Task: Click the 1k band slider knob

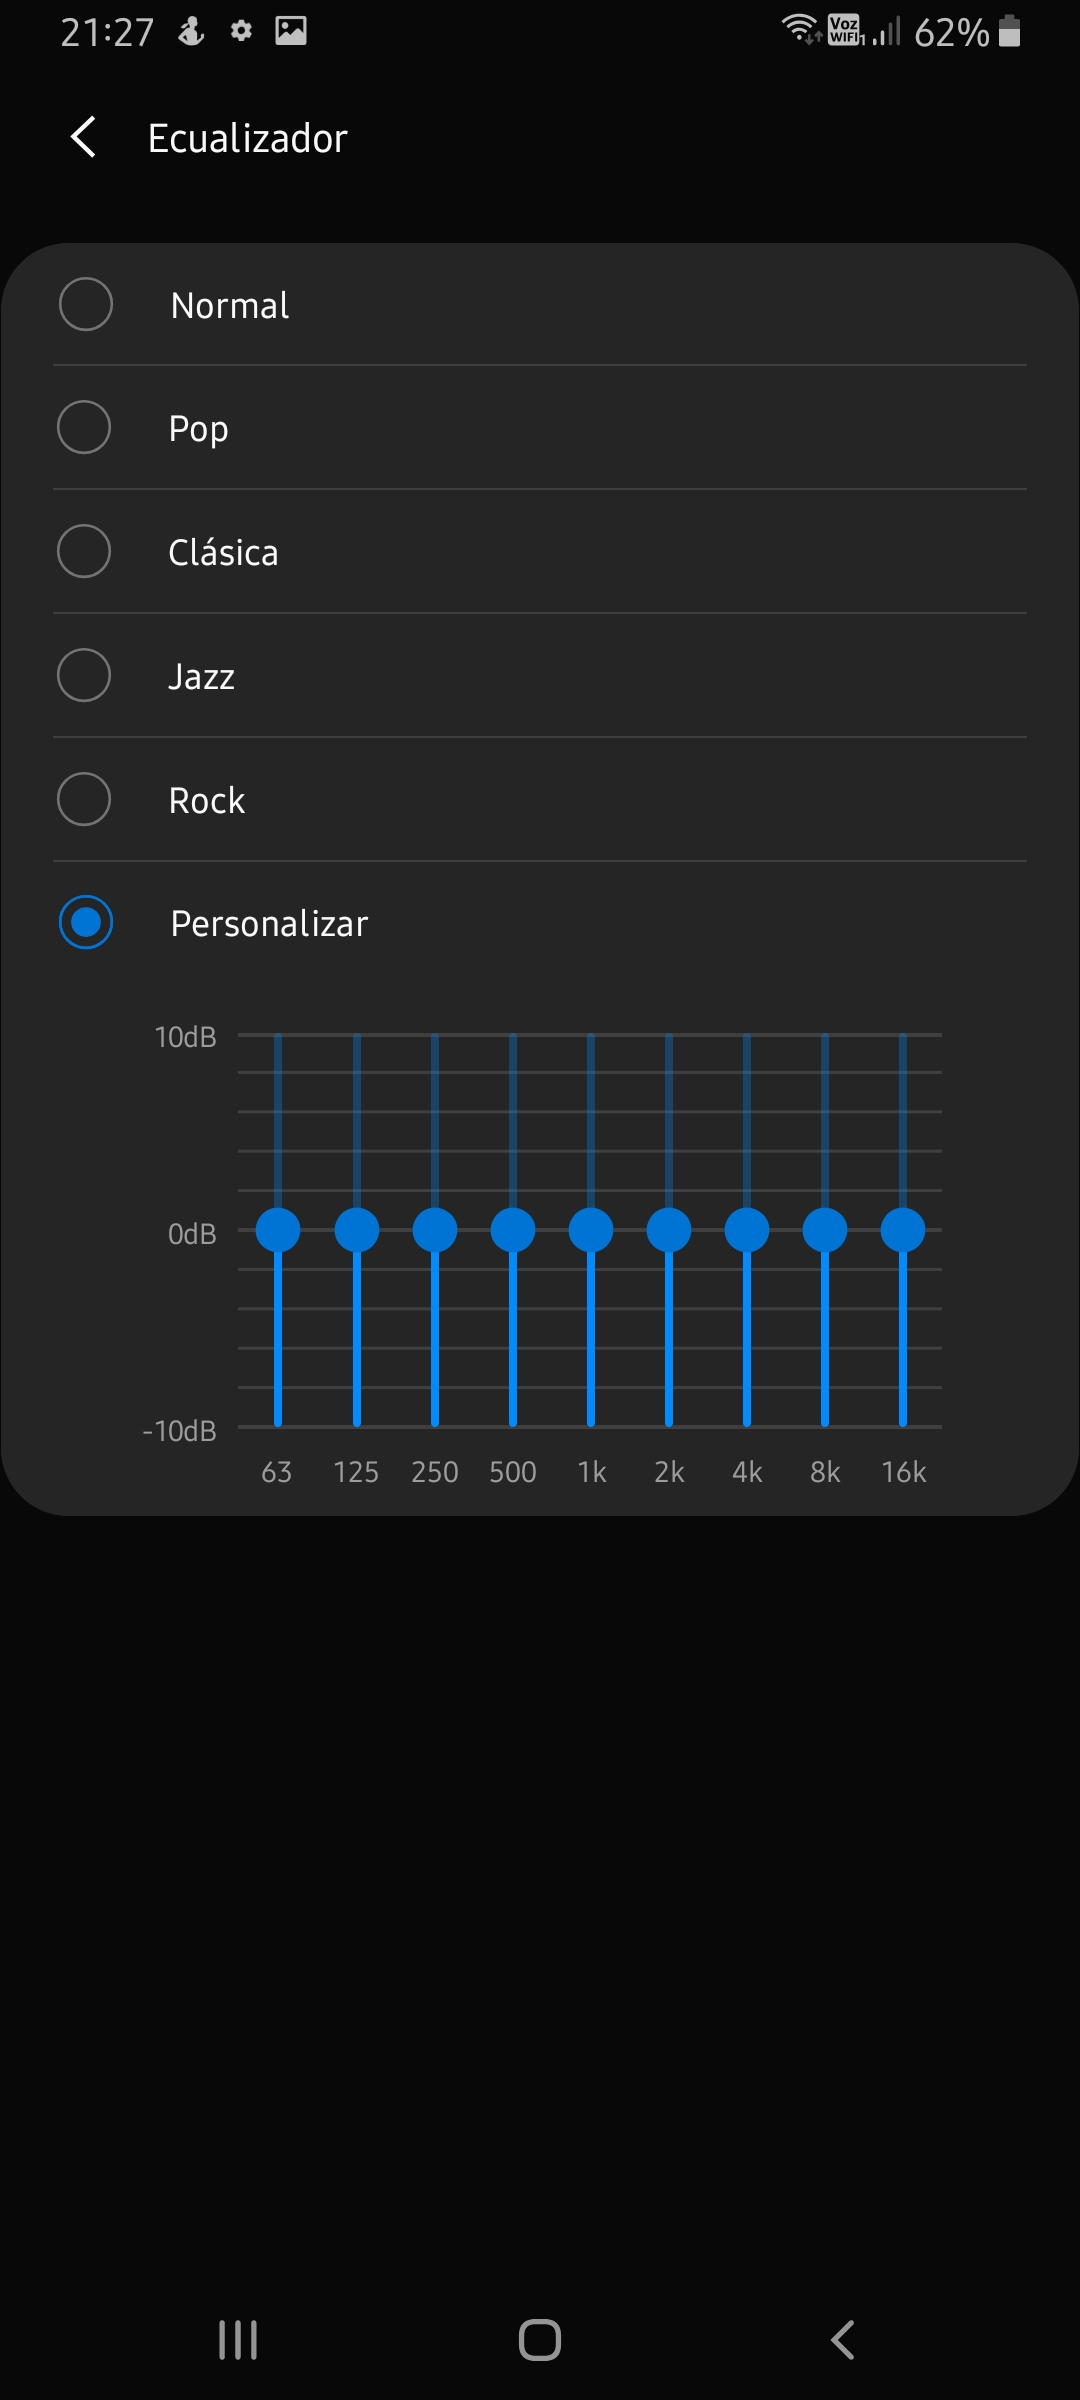Action: [591, 1230]
